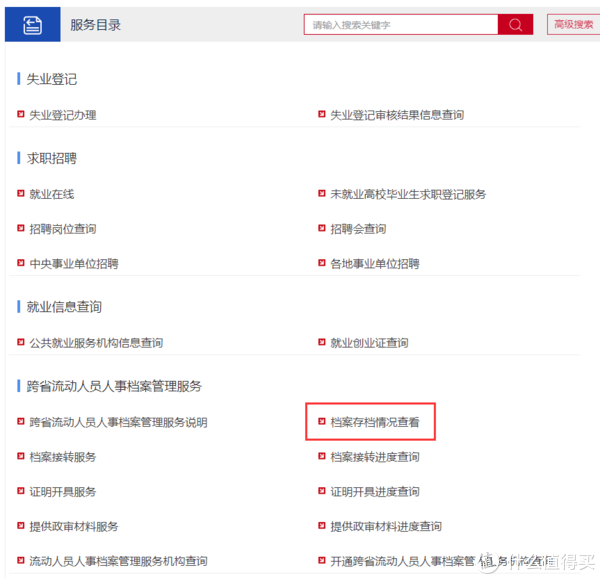Image resolution: width=600 pixels, height=579 pixels.
Task: Open 档案存档情况查看 link
Action: point(375,422)
